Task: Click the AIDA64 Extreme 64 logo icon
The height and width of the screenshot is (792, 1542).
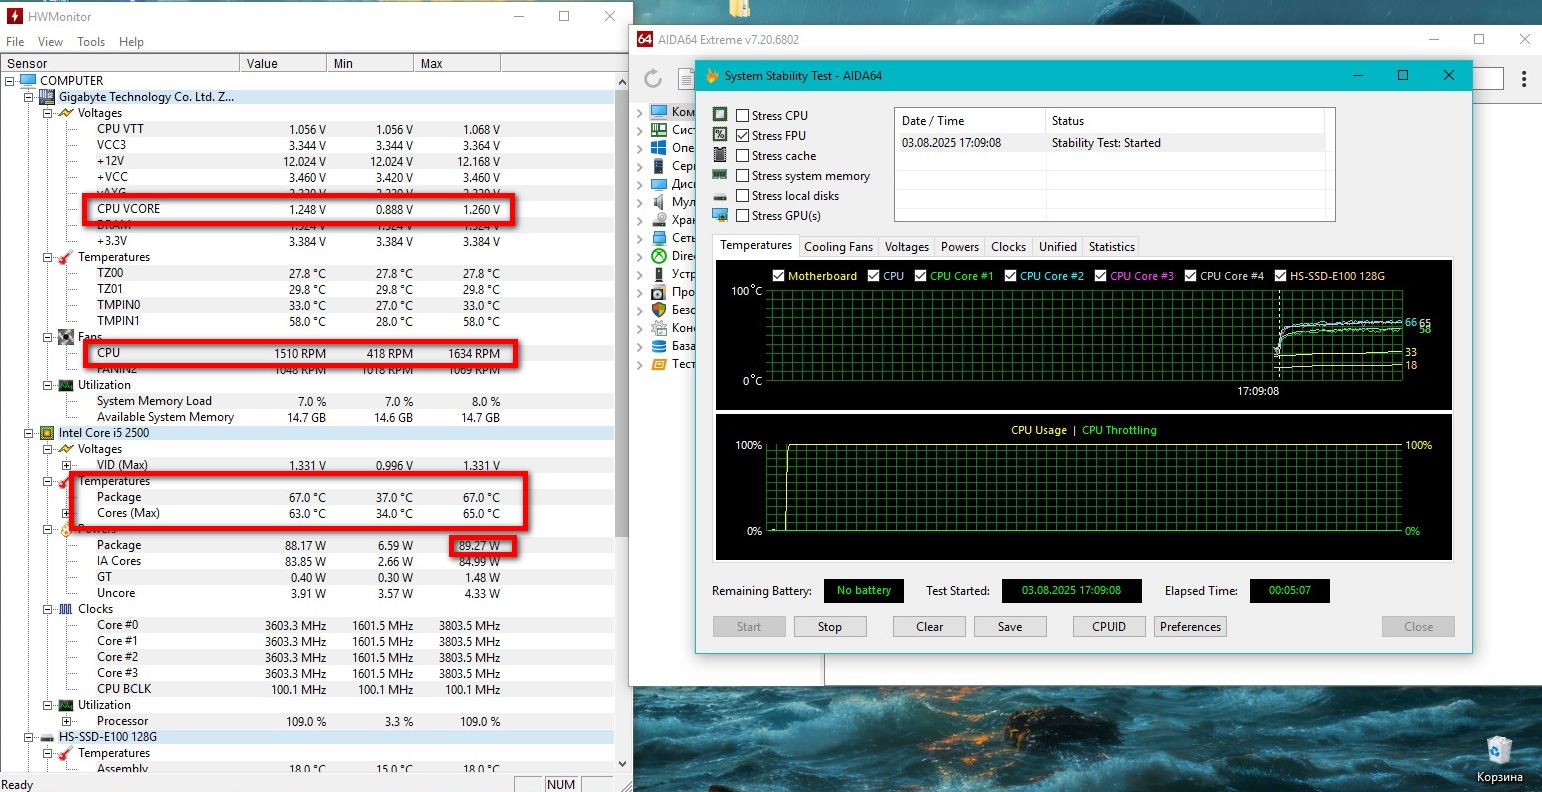Action: [x=645, y=40]
